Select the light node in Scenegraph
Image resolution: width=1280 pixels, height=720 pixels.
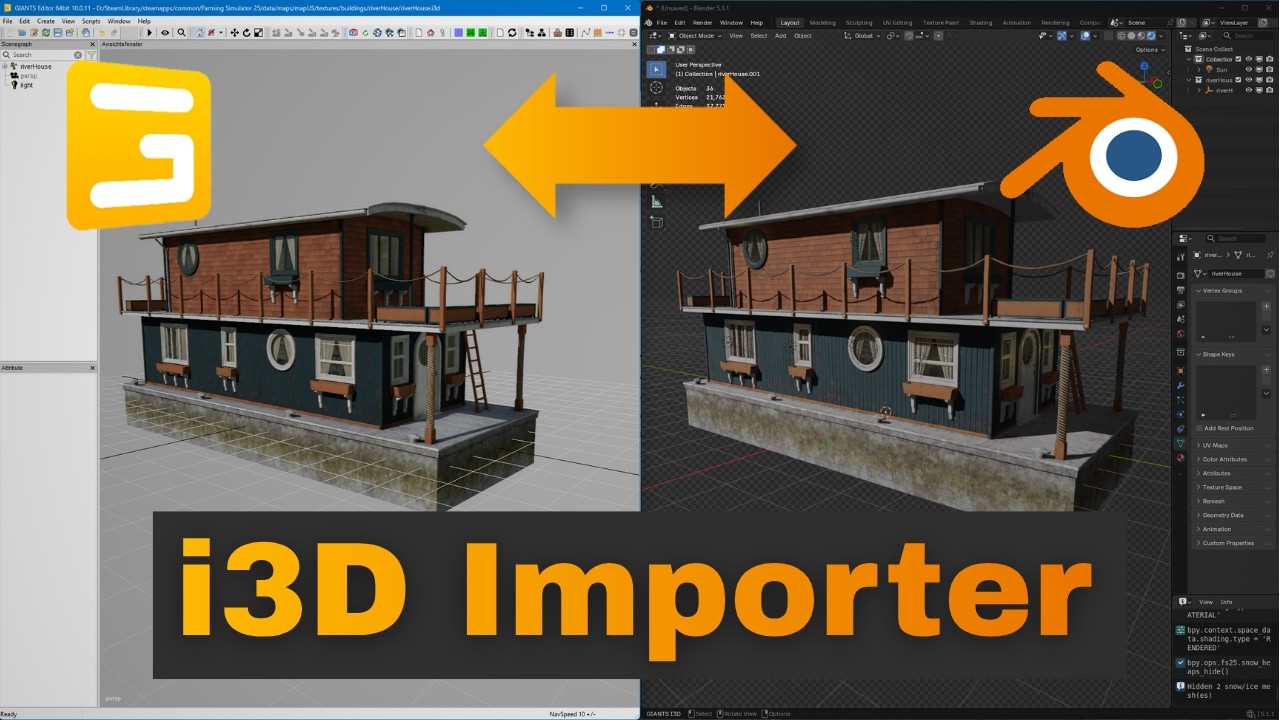[26, 85]
